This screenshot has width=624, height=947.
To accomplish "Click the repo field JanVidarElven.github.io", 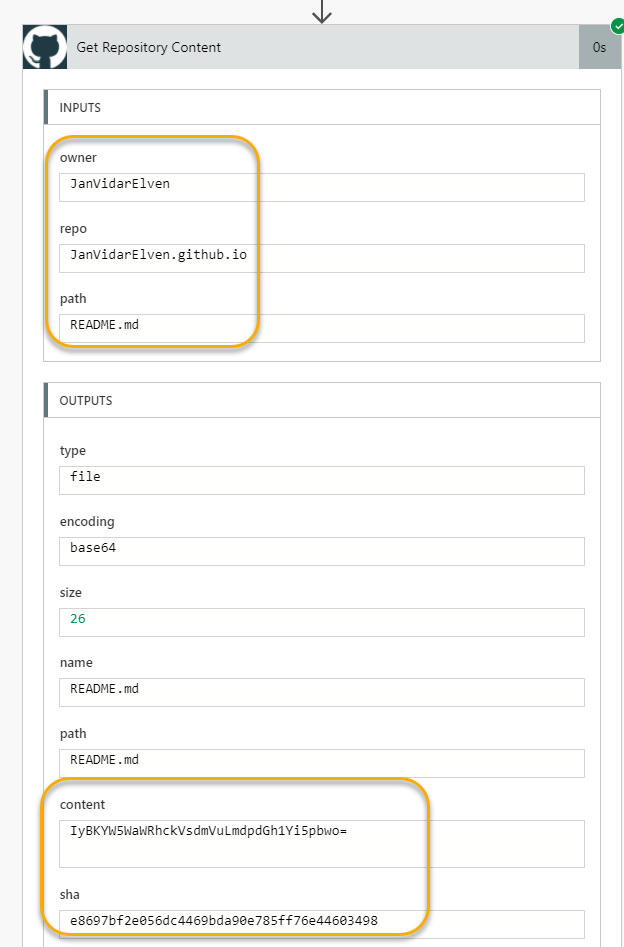I will (x=322, y=258).
